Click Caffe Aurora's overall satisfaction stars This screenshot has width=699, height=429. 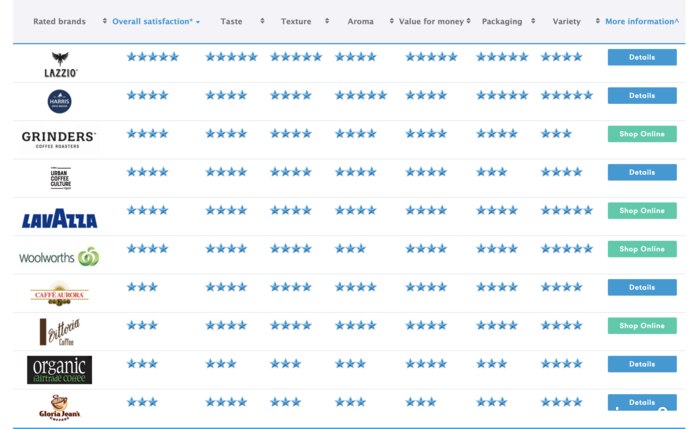point(142,287)
